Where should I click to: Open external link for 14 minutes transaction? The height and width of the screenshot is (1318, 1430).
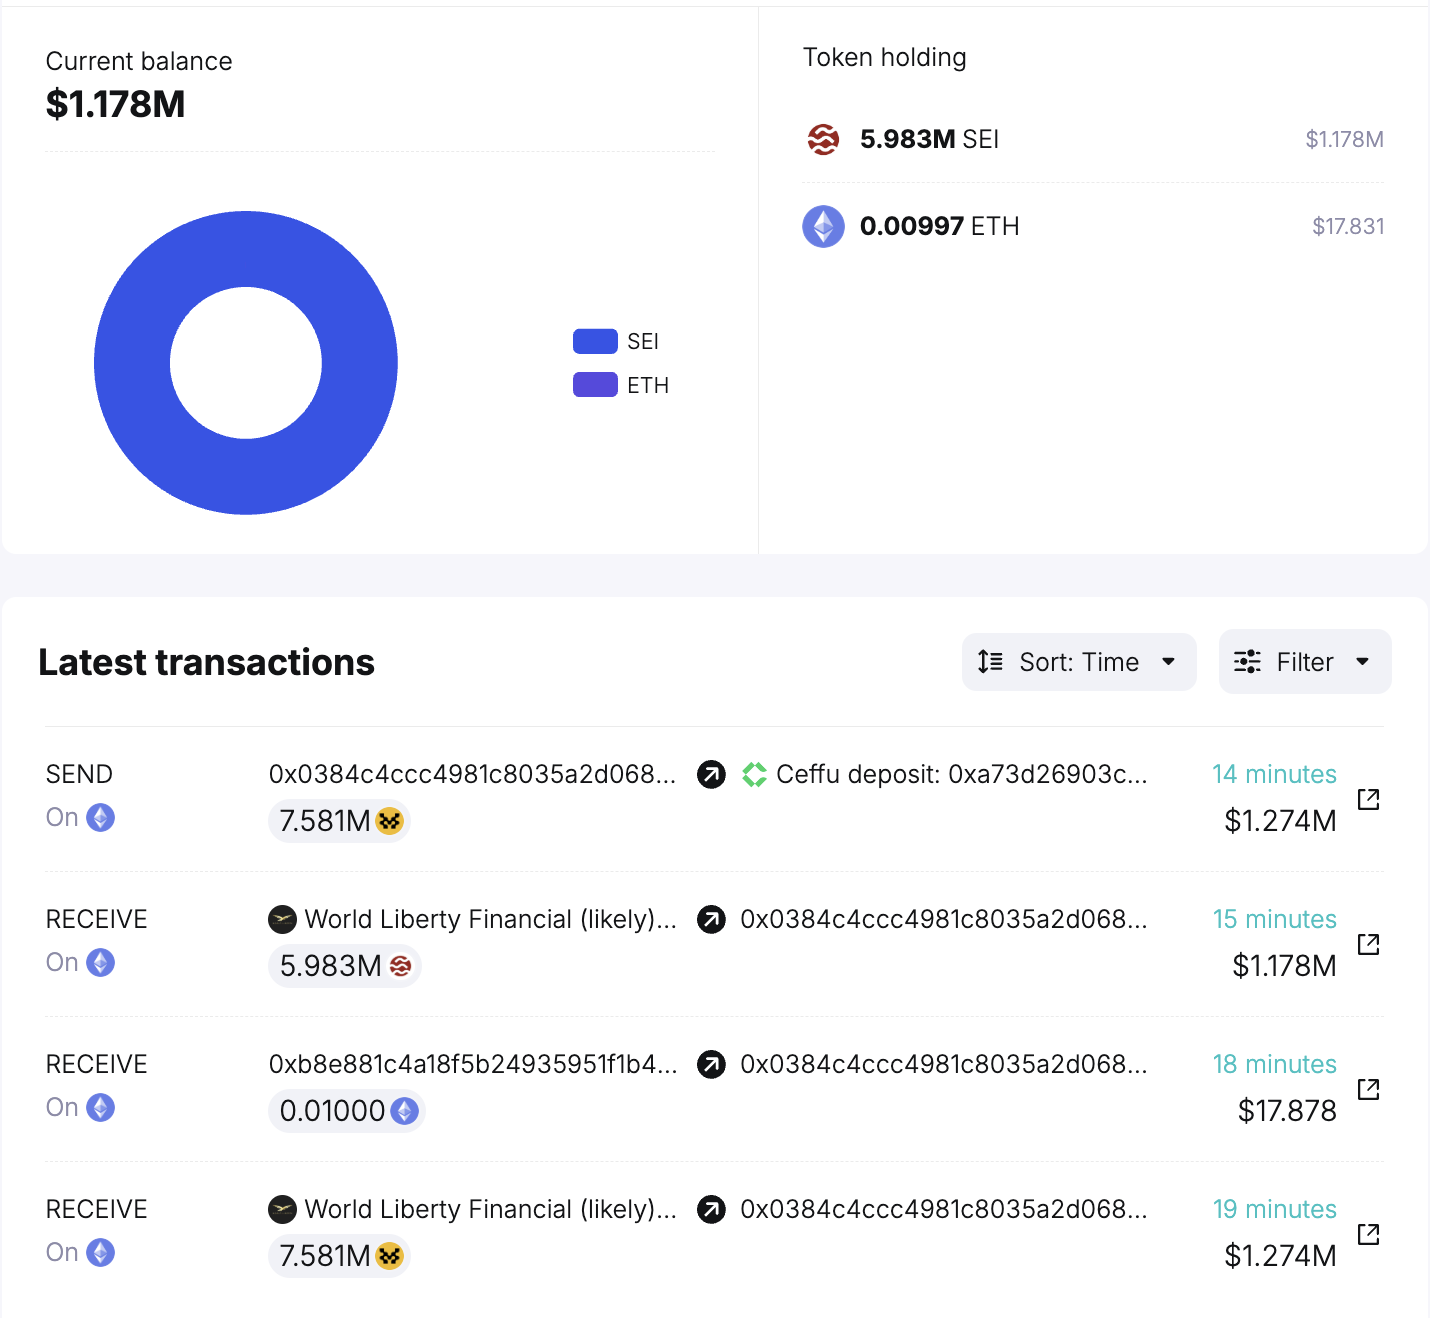1368,799
